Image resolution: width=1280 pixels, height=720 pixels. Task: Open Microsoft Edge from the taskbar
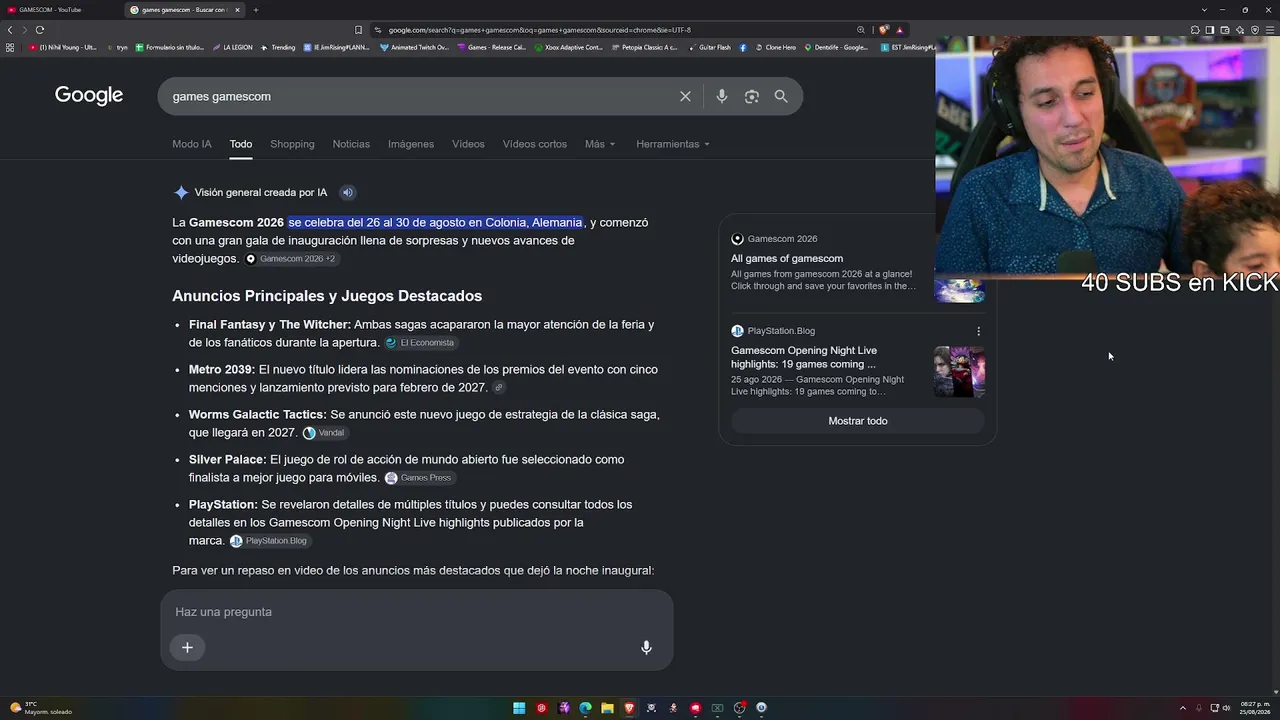[585, 708]
